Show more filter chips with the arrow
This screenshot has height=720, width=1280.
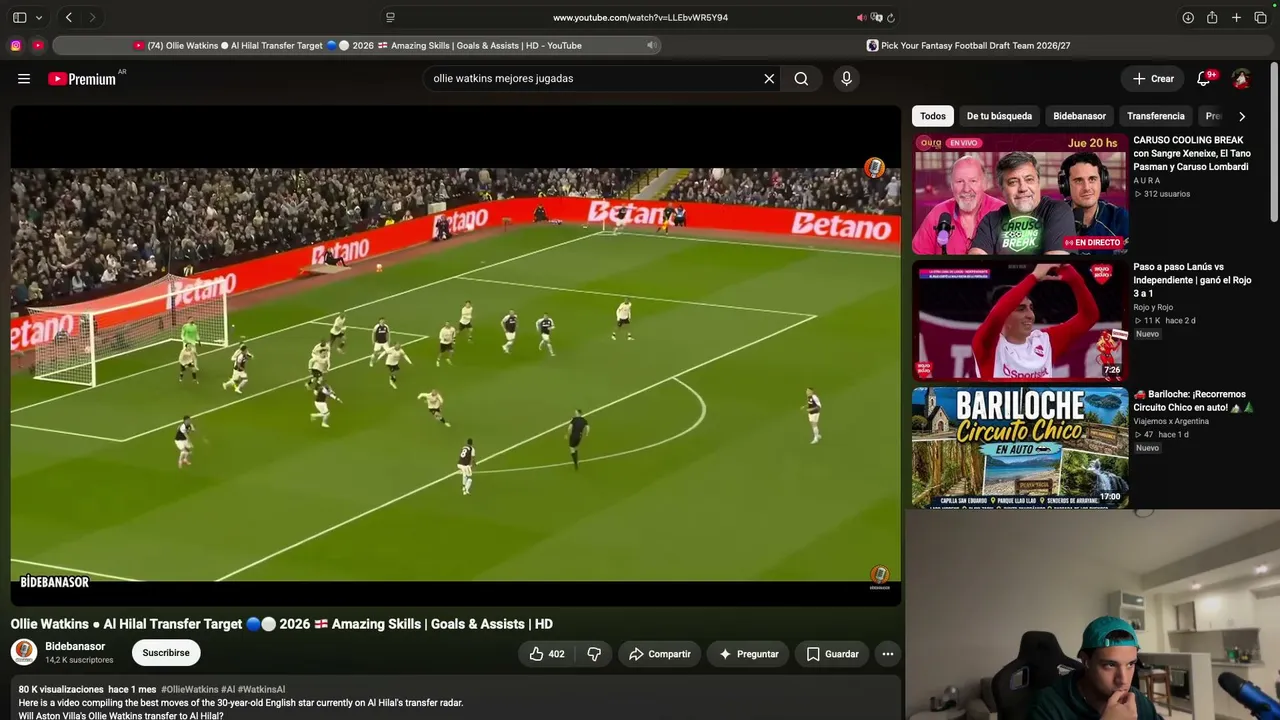point(1242,117)
